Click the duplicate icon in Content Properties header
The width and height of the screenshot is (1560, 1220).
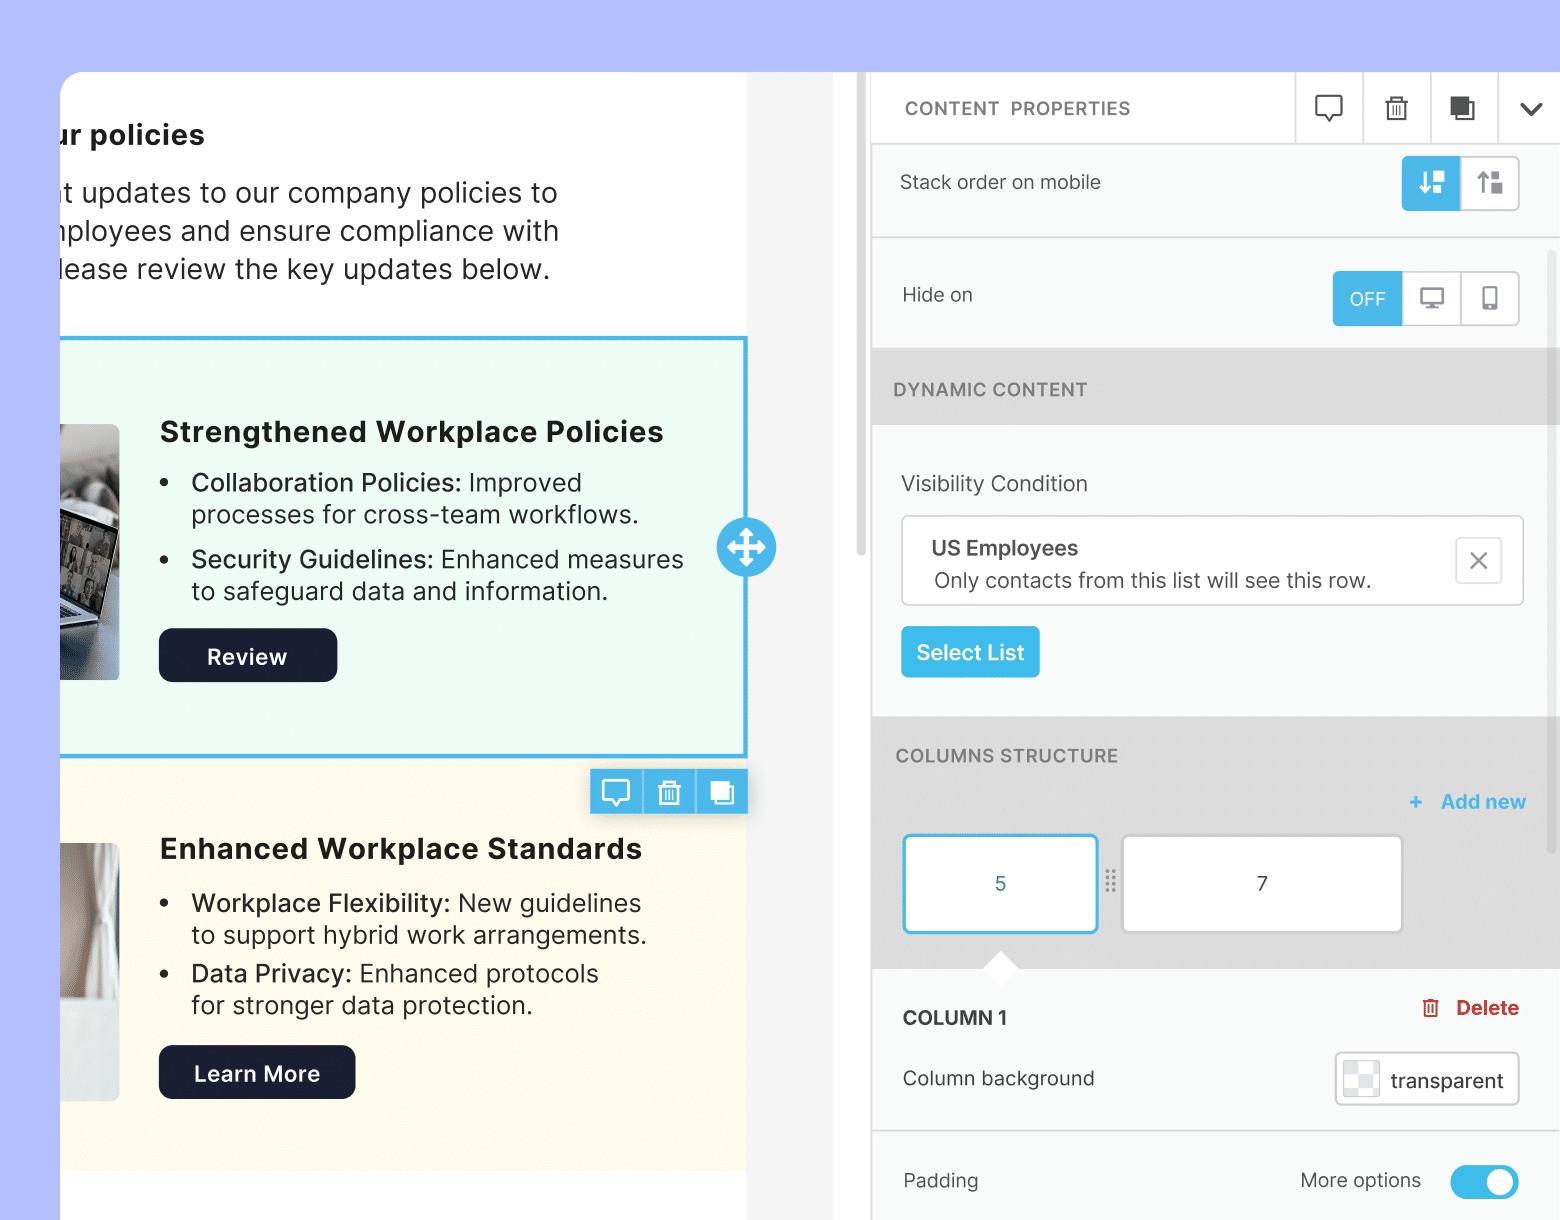pos(1462,108)
